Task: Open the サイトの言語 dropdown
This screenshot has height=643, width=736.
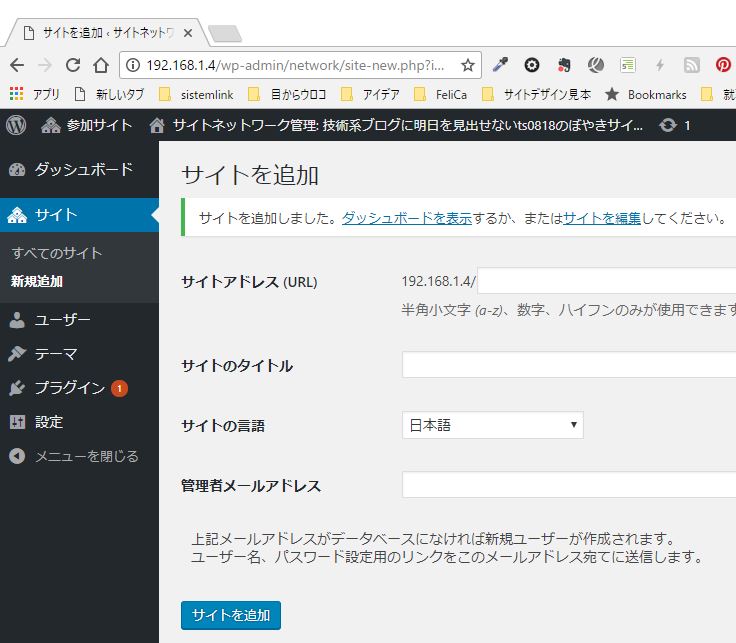Action: click(x=492, y=425)
